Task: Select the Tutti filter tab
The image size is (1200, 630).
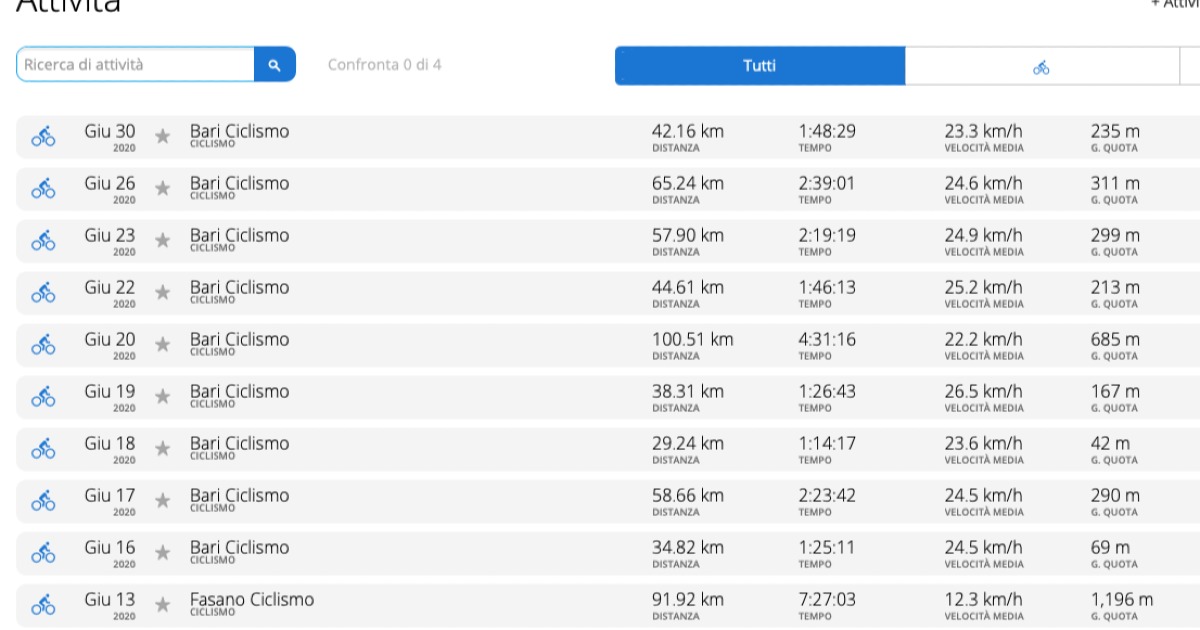Action: [759, 66]
